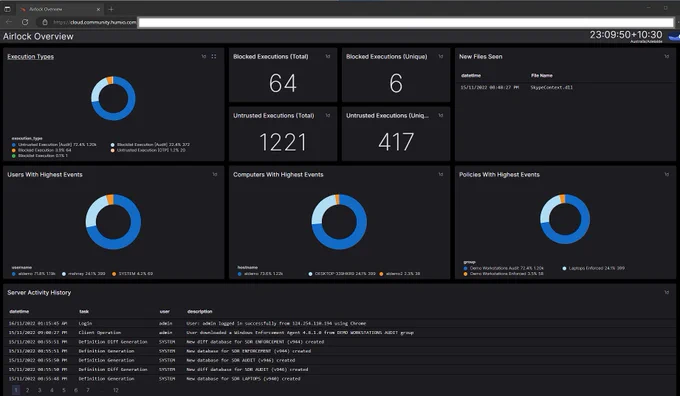Click 1d time badge on Blocked Executions (Unique)
The image size is (680, 396).
point(441,56)
